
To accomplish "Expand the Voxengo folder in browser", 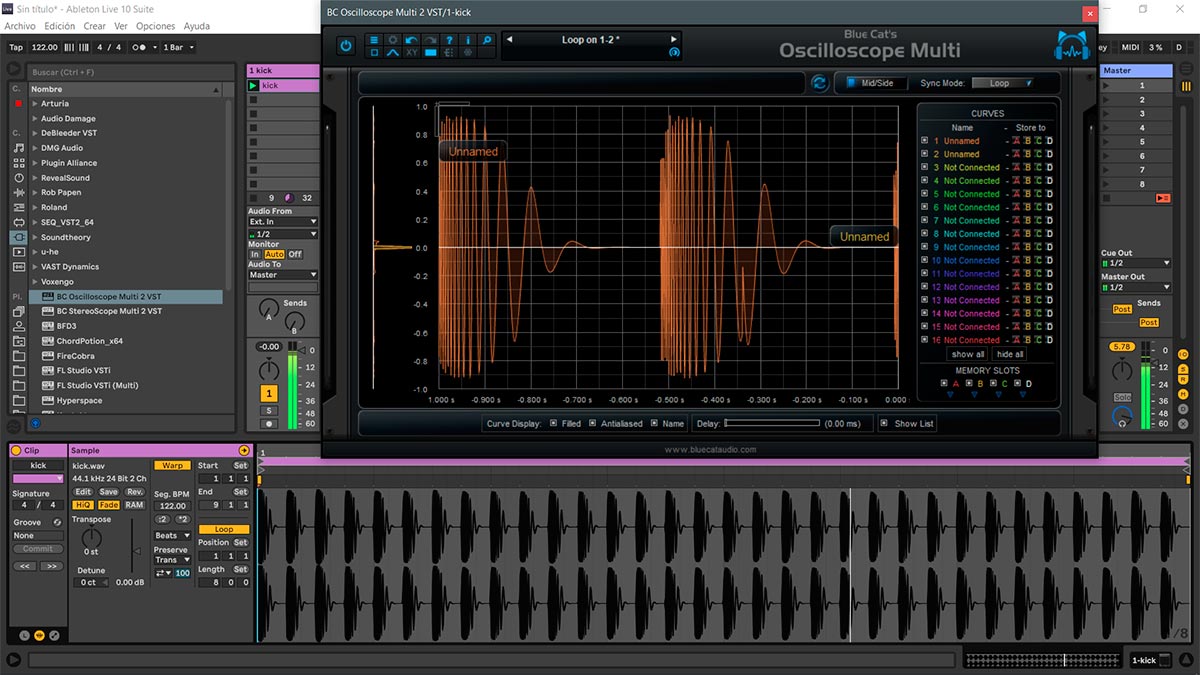I will coord(34,282).
